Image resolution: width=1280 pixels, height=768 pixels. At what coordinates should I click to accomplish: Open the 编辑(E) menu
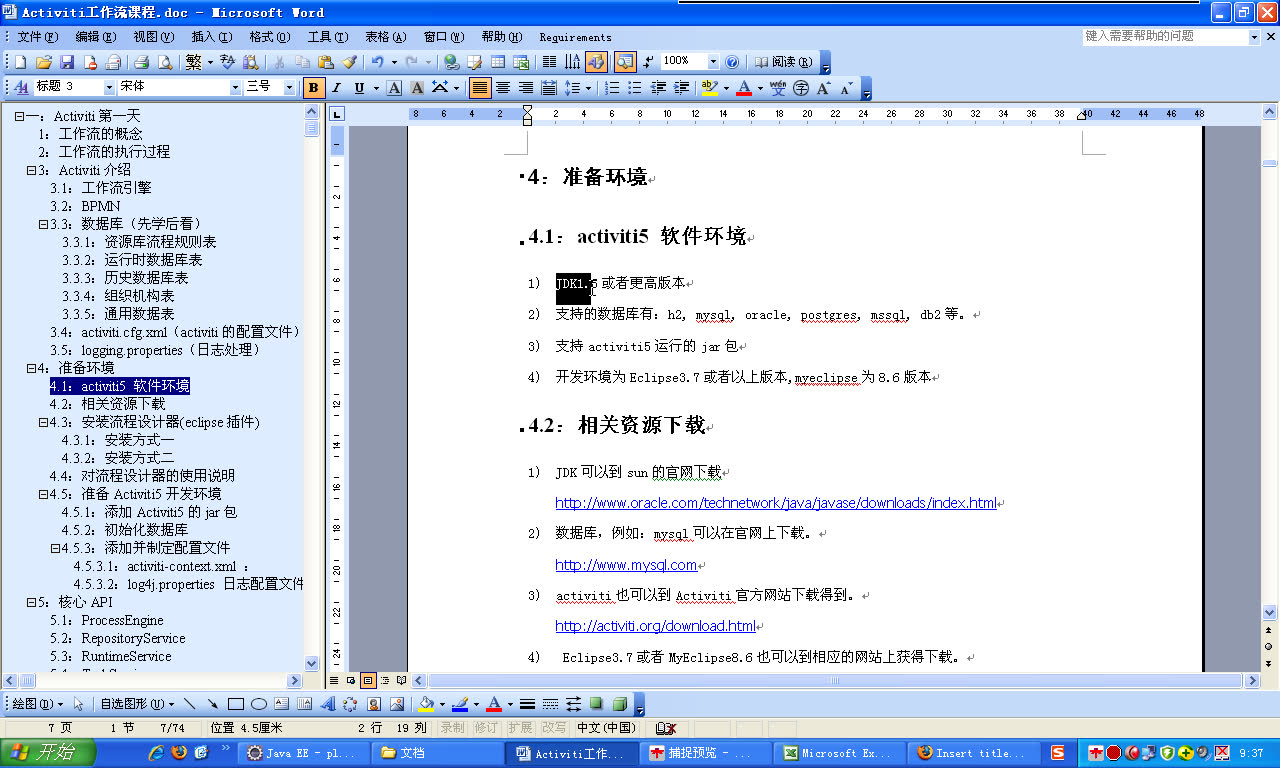tap(95, 37)
